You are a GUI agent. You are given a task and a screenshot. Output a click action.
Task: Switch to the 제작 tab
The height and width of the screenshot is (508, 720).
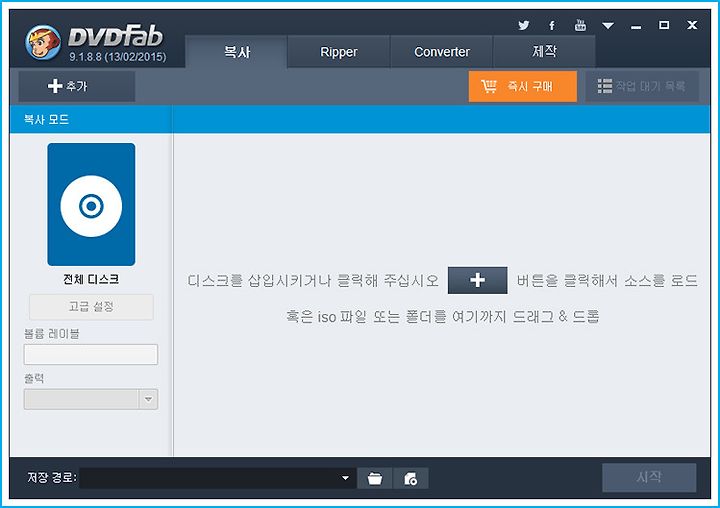tap(544, 52)
